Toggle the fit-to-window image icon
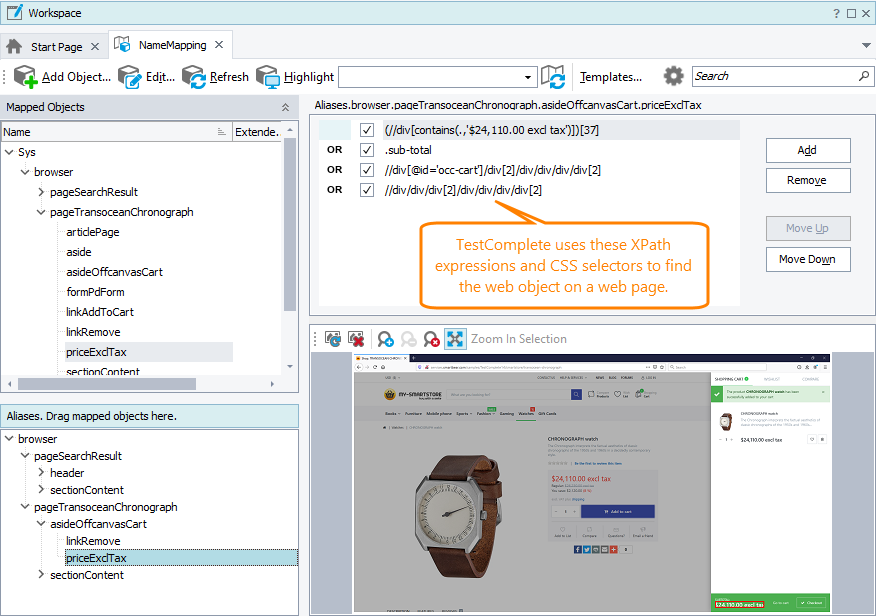Viewport: 876px width, 616px height. [x=455, y=339]
